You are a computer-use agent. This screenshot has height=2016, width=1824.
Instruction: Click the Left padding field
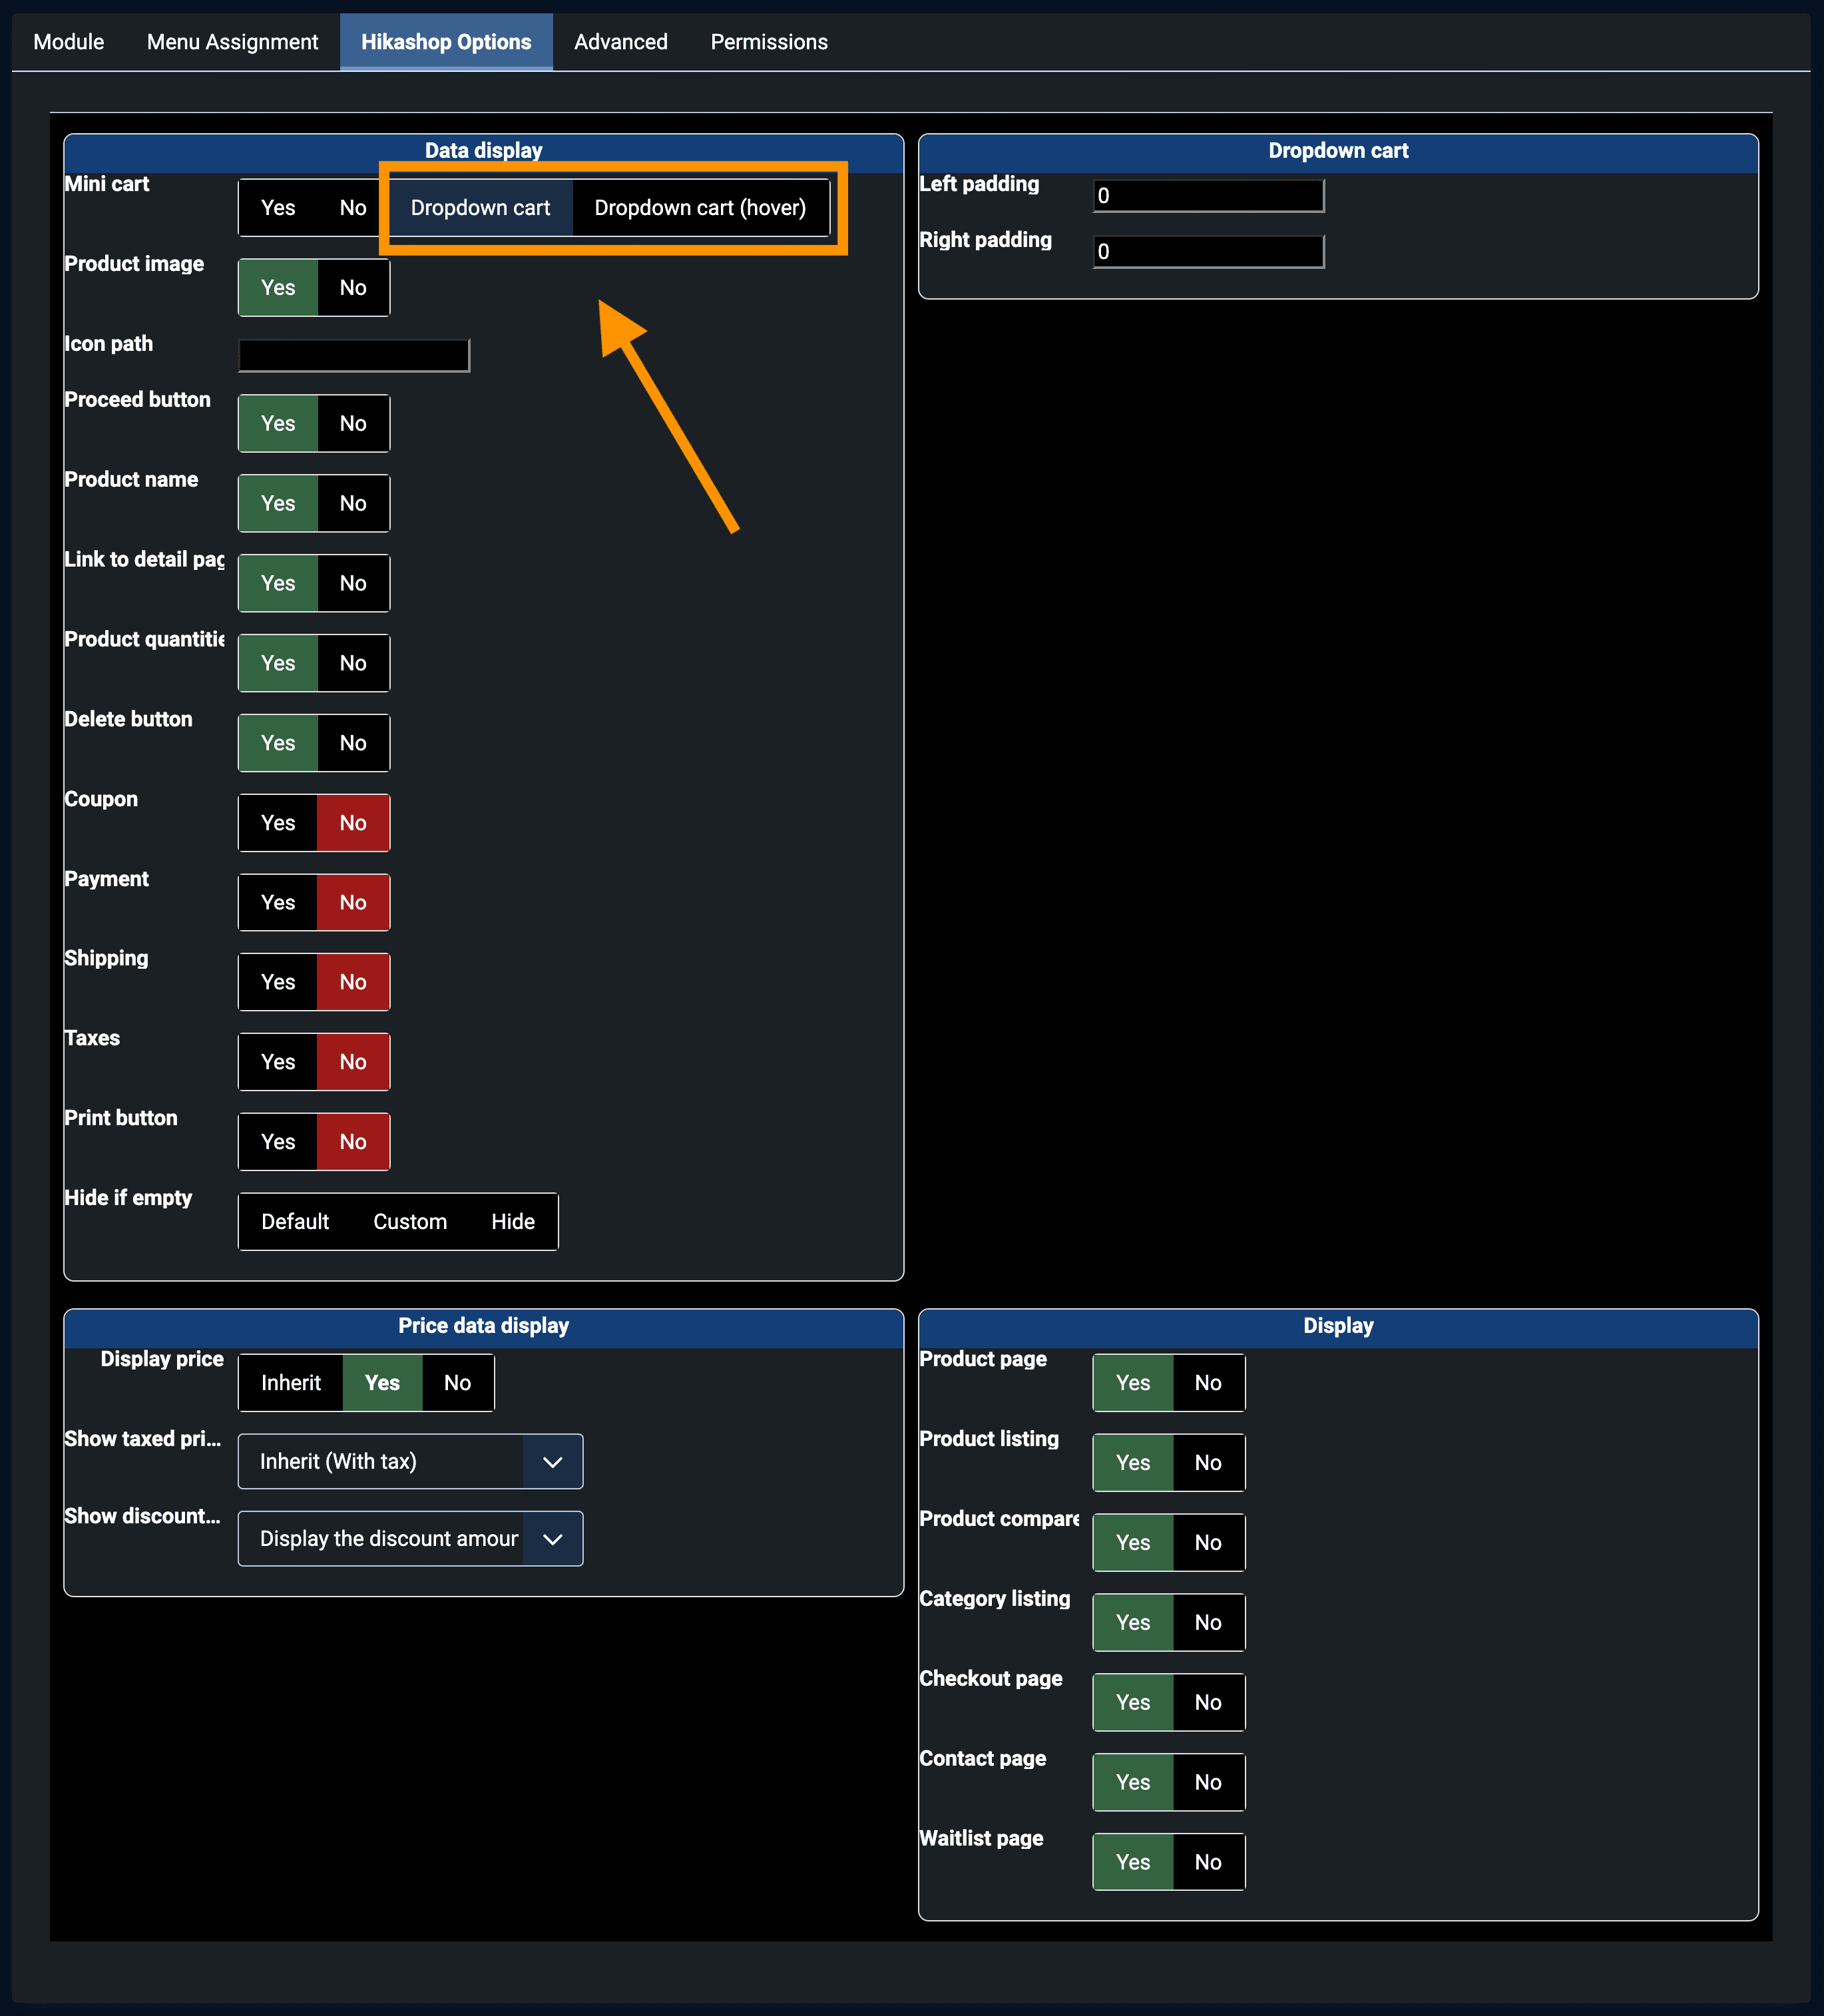point(1208,196)
